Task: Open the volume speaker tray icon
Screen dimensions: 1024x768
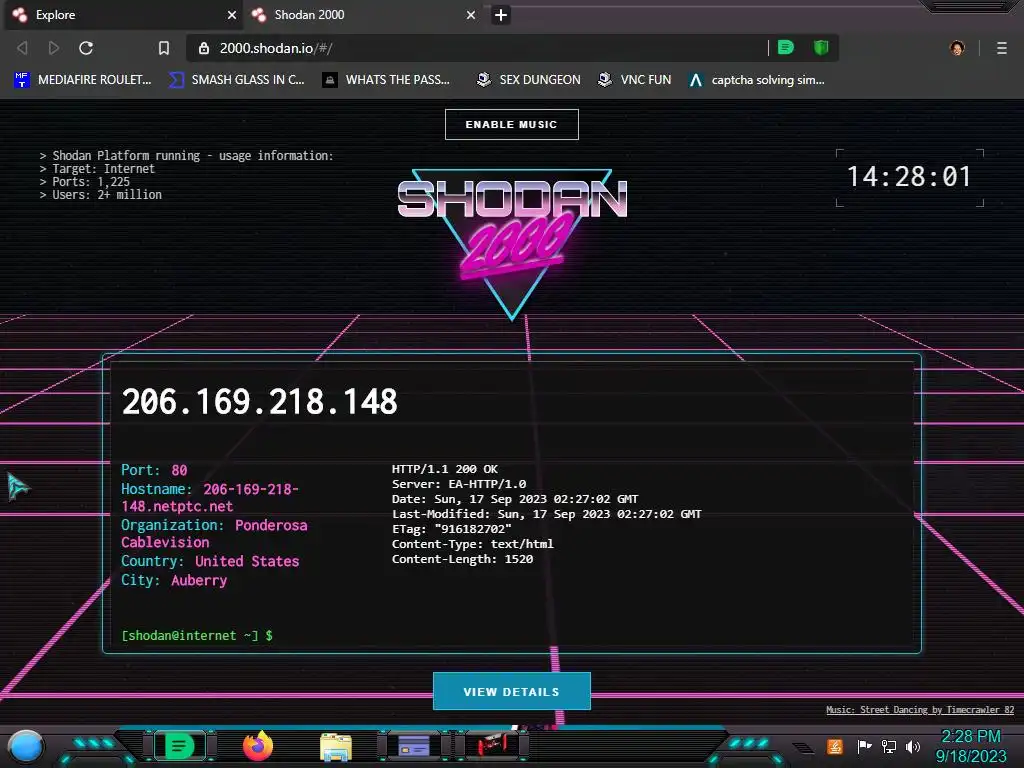Action: point(912,746)
